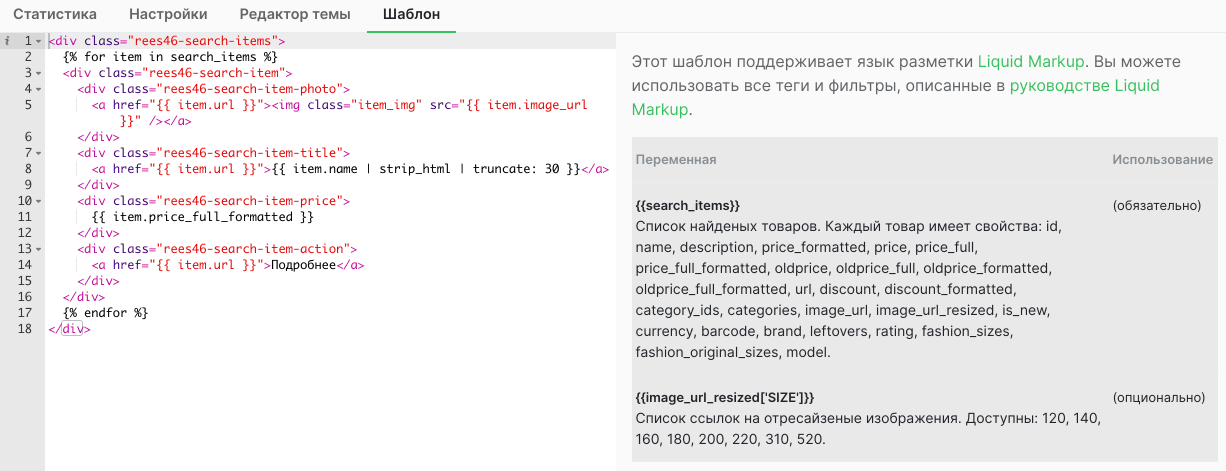Collapse the rees46-search-item-photo block at line 4

tap(38, 89)
